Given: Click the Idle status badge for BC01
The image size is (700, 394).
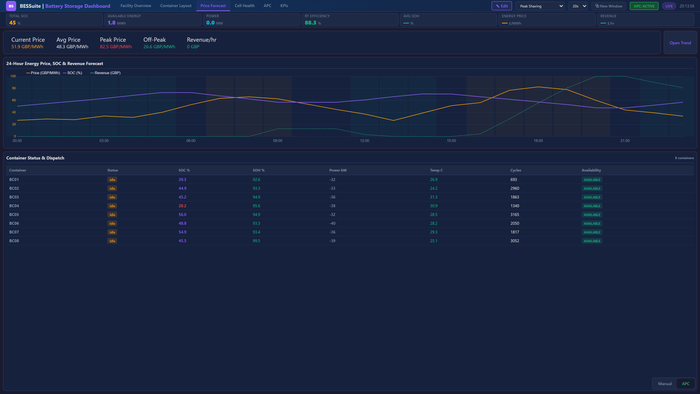Looking at the screenshot, I should pyautogui.click(x=112, y=180).
